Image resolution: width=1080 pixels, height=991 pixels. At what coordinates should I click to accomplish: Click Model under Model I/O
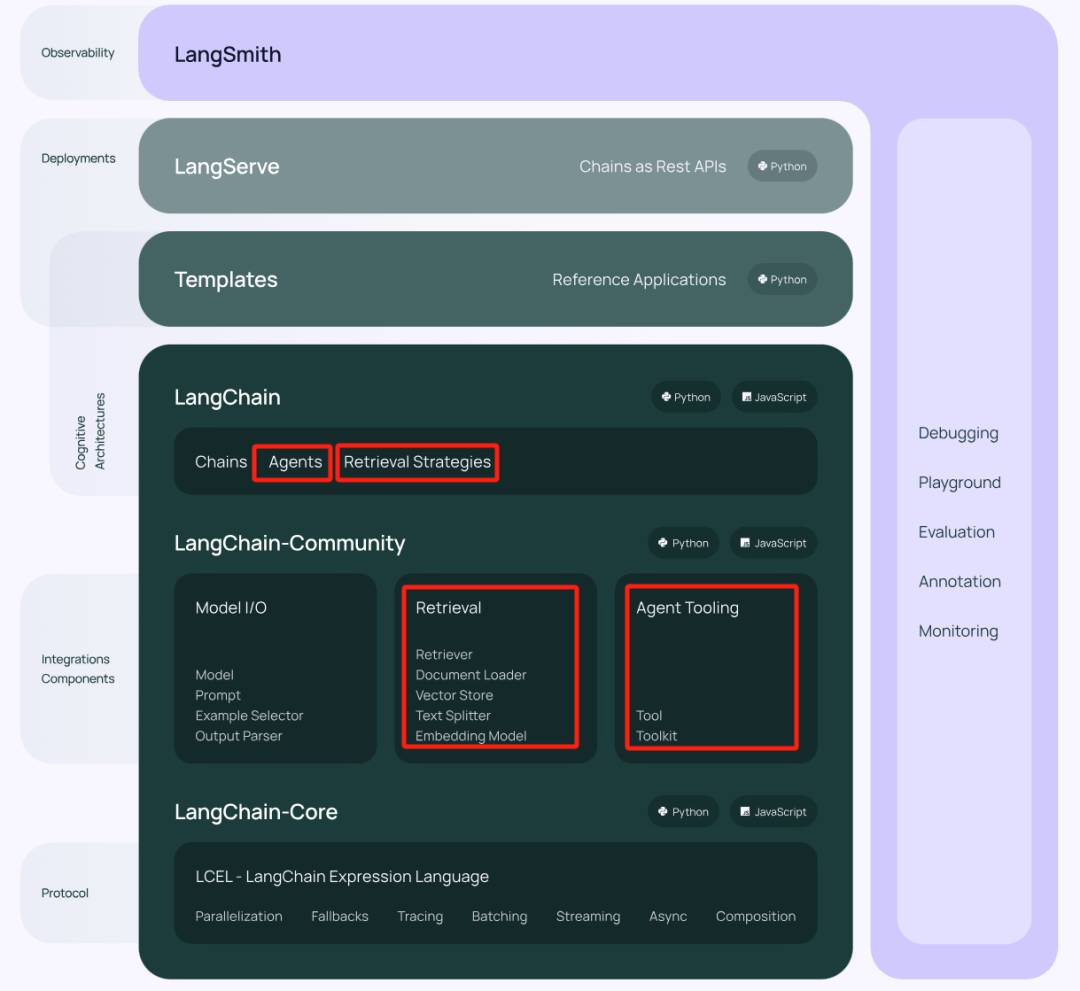(214, 675)
